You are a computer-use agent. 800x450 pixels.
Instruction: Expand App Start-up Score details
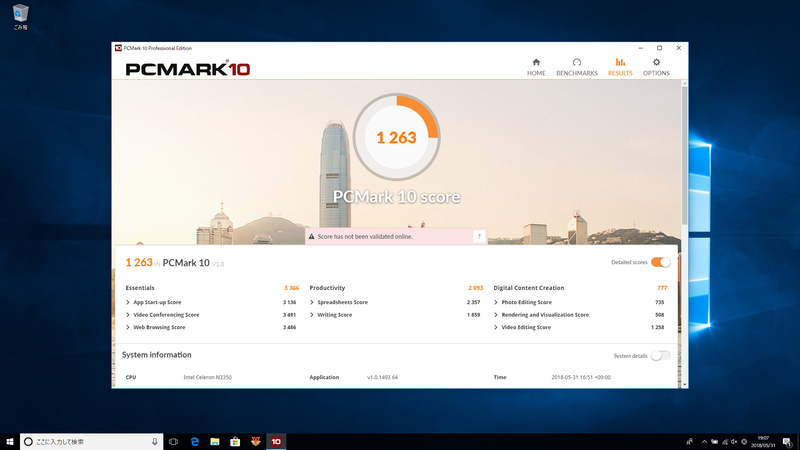[128, 302]
